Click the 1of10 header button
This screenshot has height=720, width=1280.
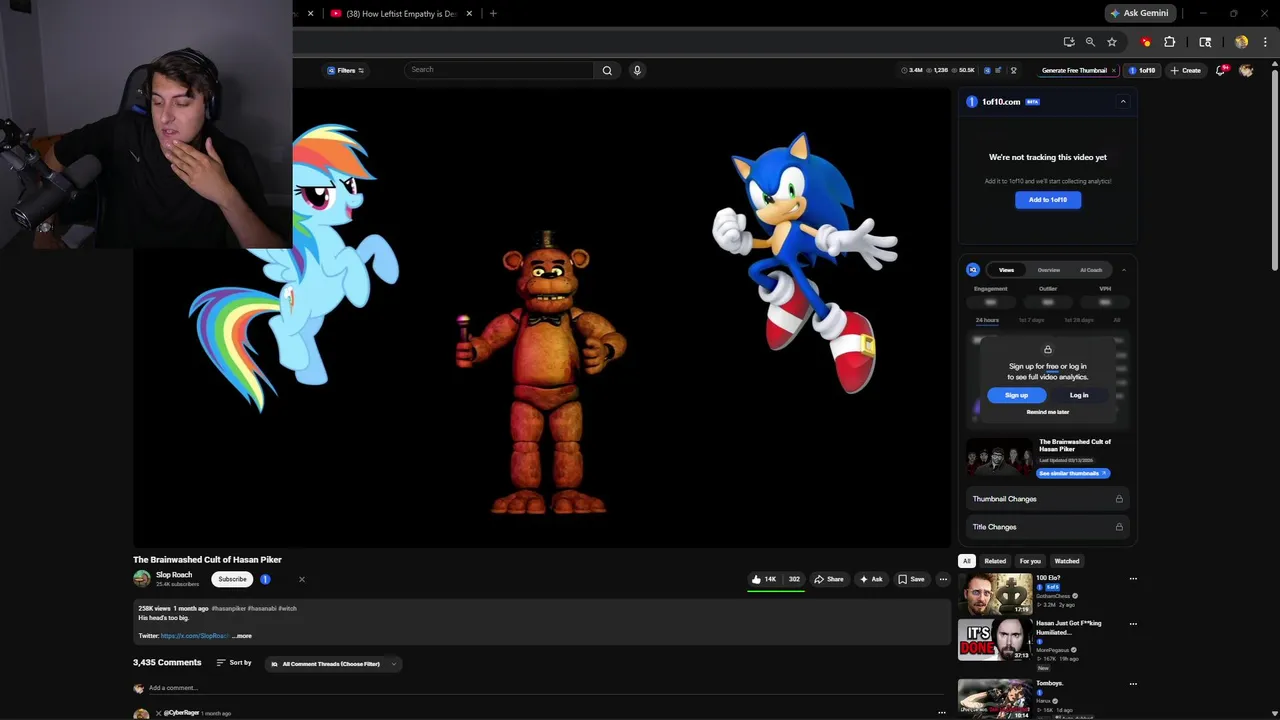pyautogui.click(x=1142, y=70)
